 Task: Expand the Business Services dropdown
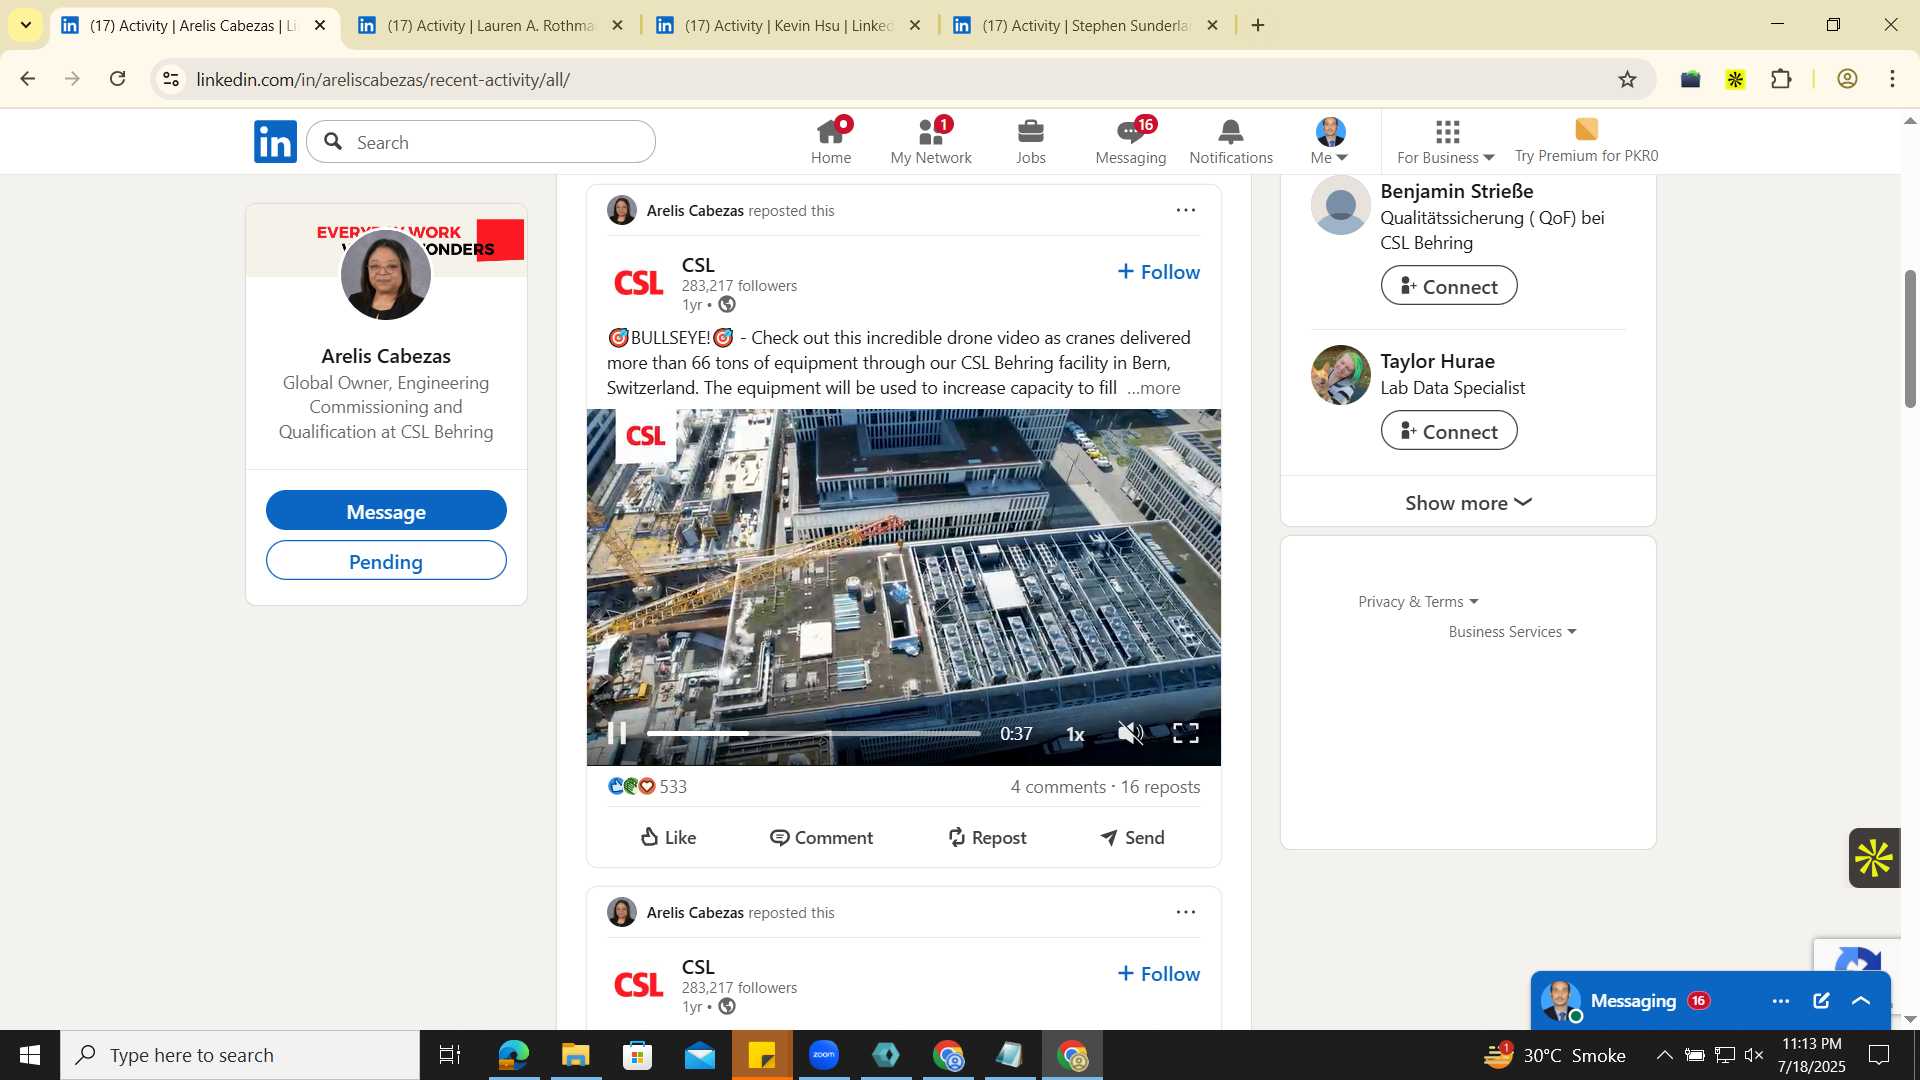point(1512,631)
